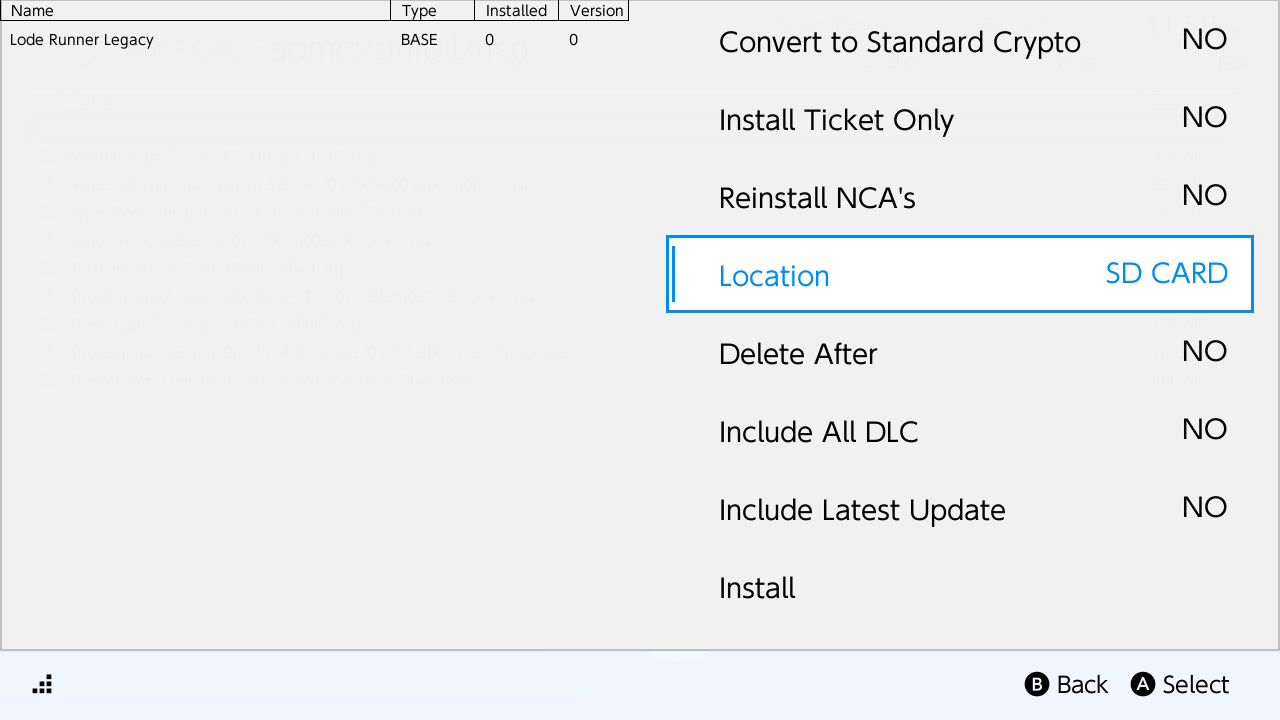Viewport: 1280px width, 720px height.
Task: Enable Install Ticket Only
Action: (x=959, y=120)
